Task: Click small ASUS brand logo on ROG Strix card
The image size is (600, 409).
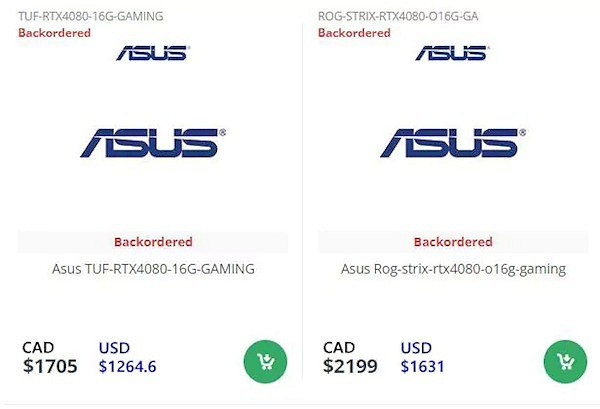Action: click(453, 54)
